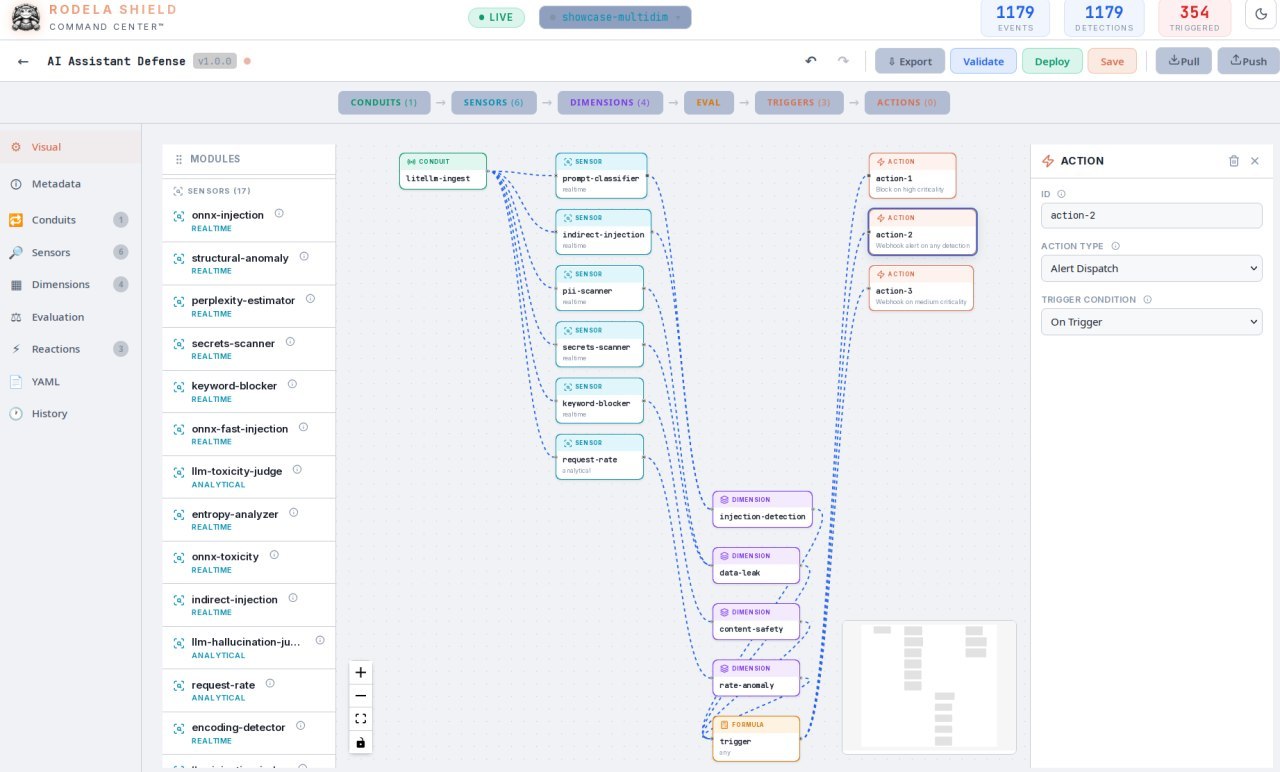Delete action-2 using the trash icon
This screenshot has width=1280, height=772.
1234,160
